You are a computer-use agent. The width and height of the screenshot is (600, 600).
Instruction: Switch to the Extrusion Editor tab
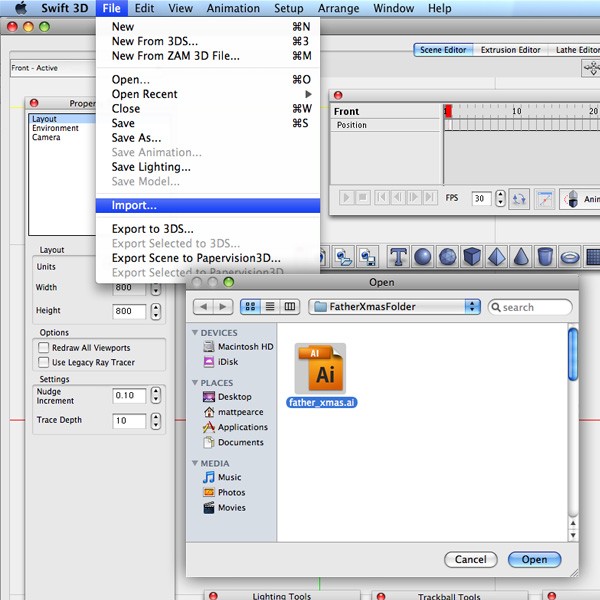[x=510, y=50]
